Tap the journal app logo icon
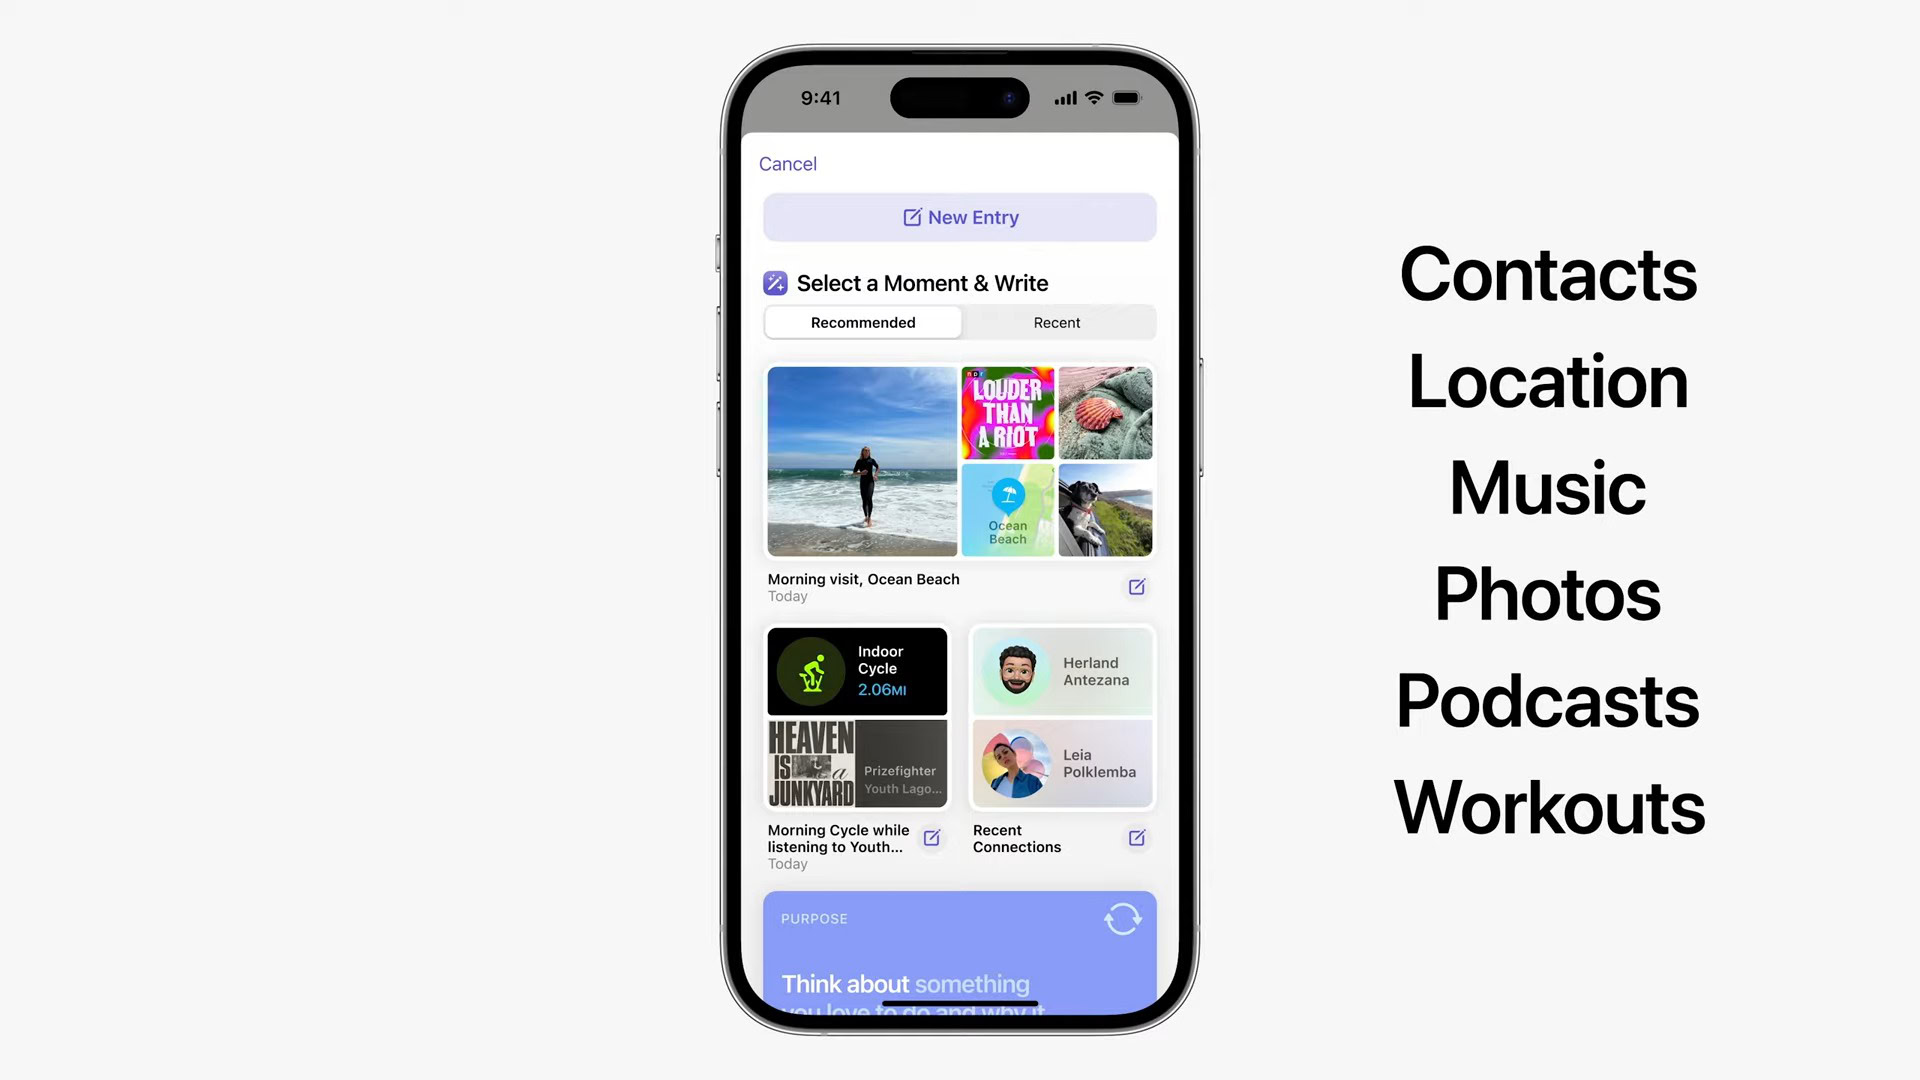 click(x=775, y=282)
